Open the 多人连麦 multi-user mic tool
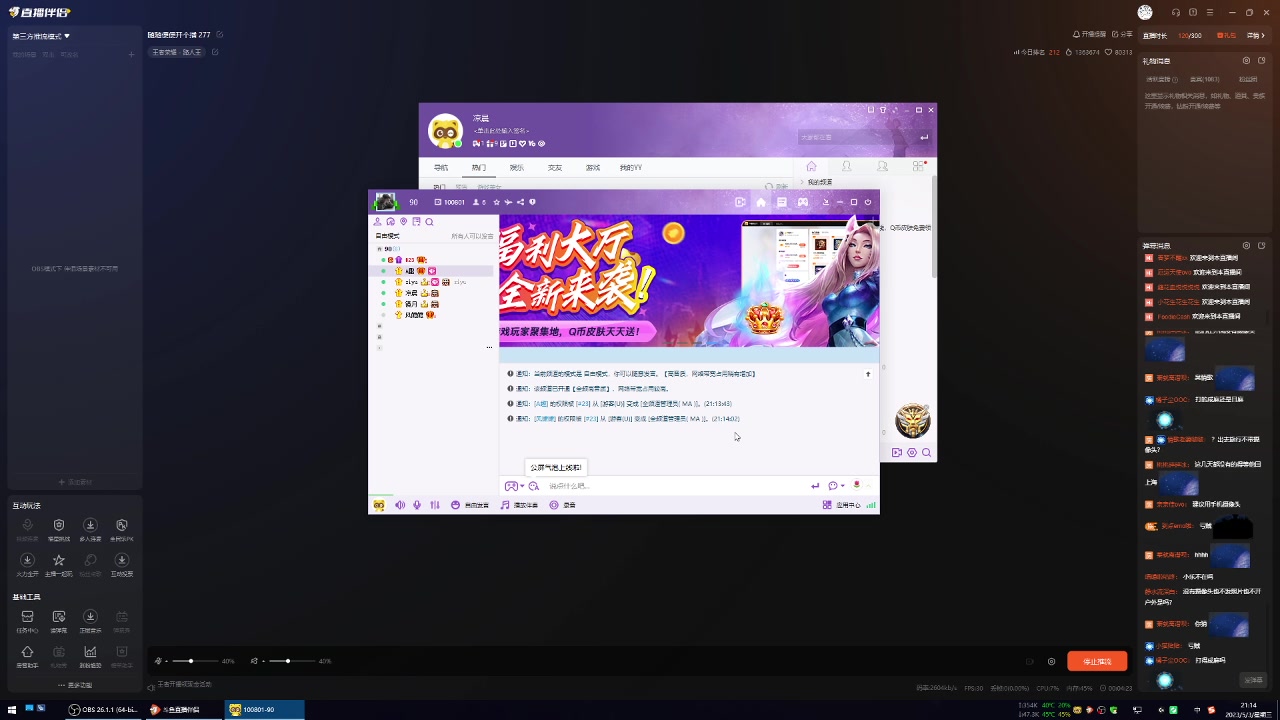1280x720 pixels. coord(90,530)
